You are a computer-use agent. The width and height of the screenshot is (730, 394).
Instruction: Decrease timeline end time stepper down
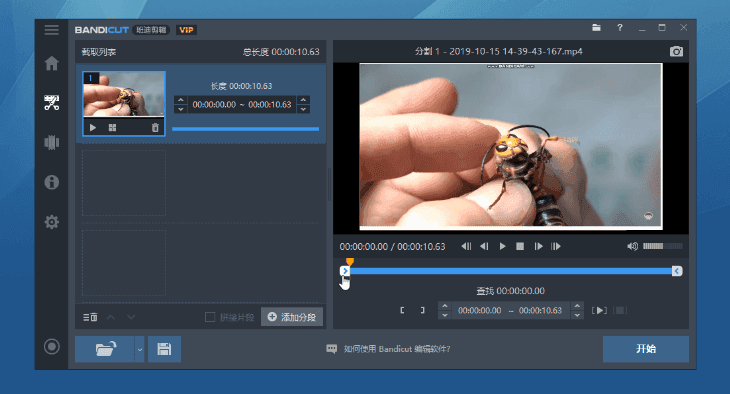click(x=577, y=315)
